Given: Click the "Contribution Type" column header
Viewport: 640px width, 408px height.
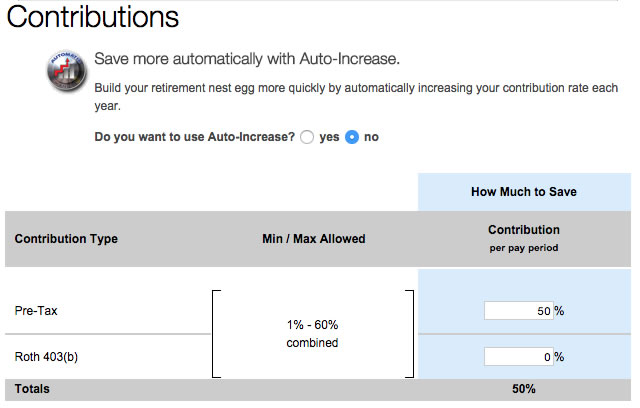Looking at the screenshot, I should tap(65, 239).
